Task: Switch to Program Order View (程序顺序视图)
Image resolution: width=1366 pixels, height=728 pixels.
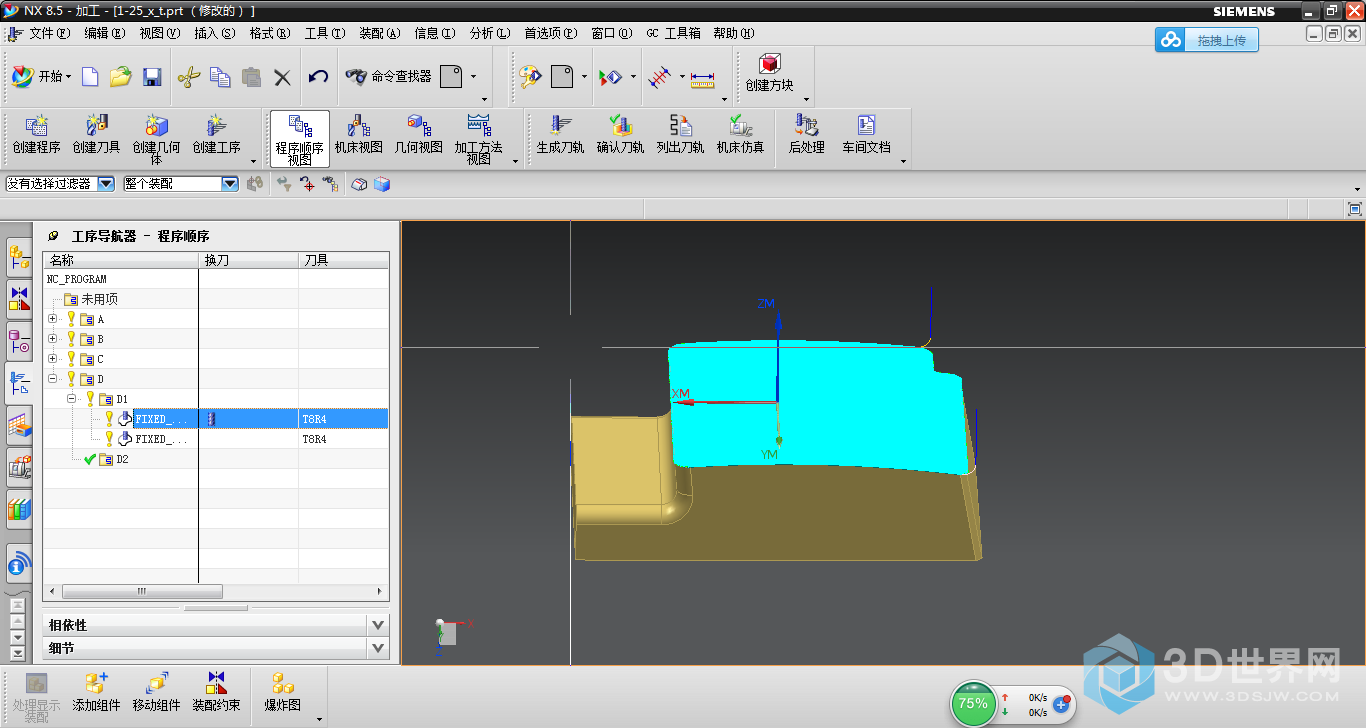Action: [300, 138]
